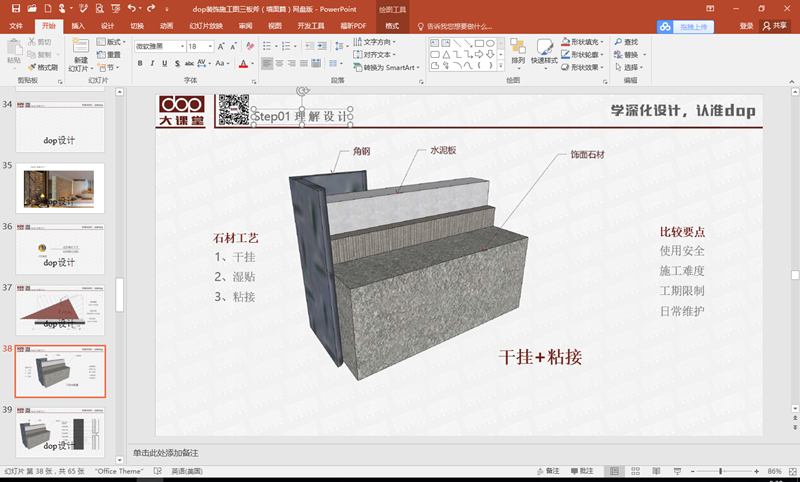Open the File (文件) tab

[x=16, y=26]
